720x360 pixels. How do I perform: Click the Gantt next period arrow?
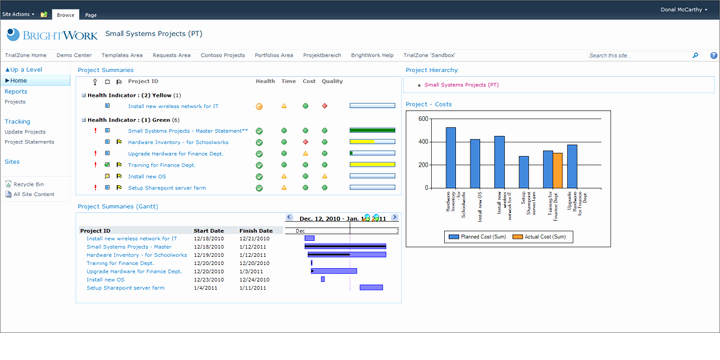(x=394, y=217)
